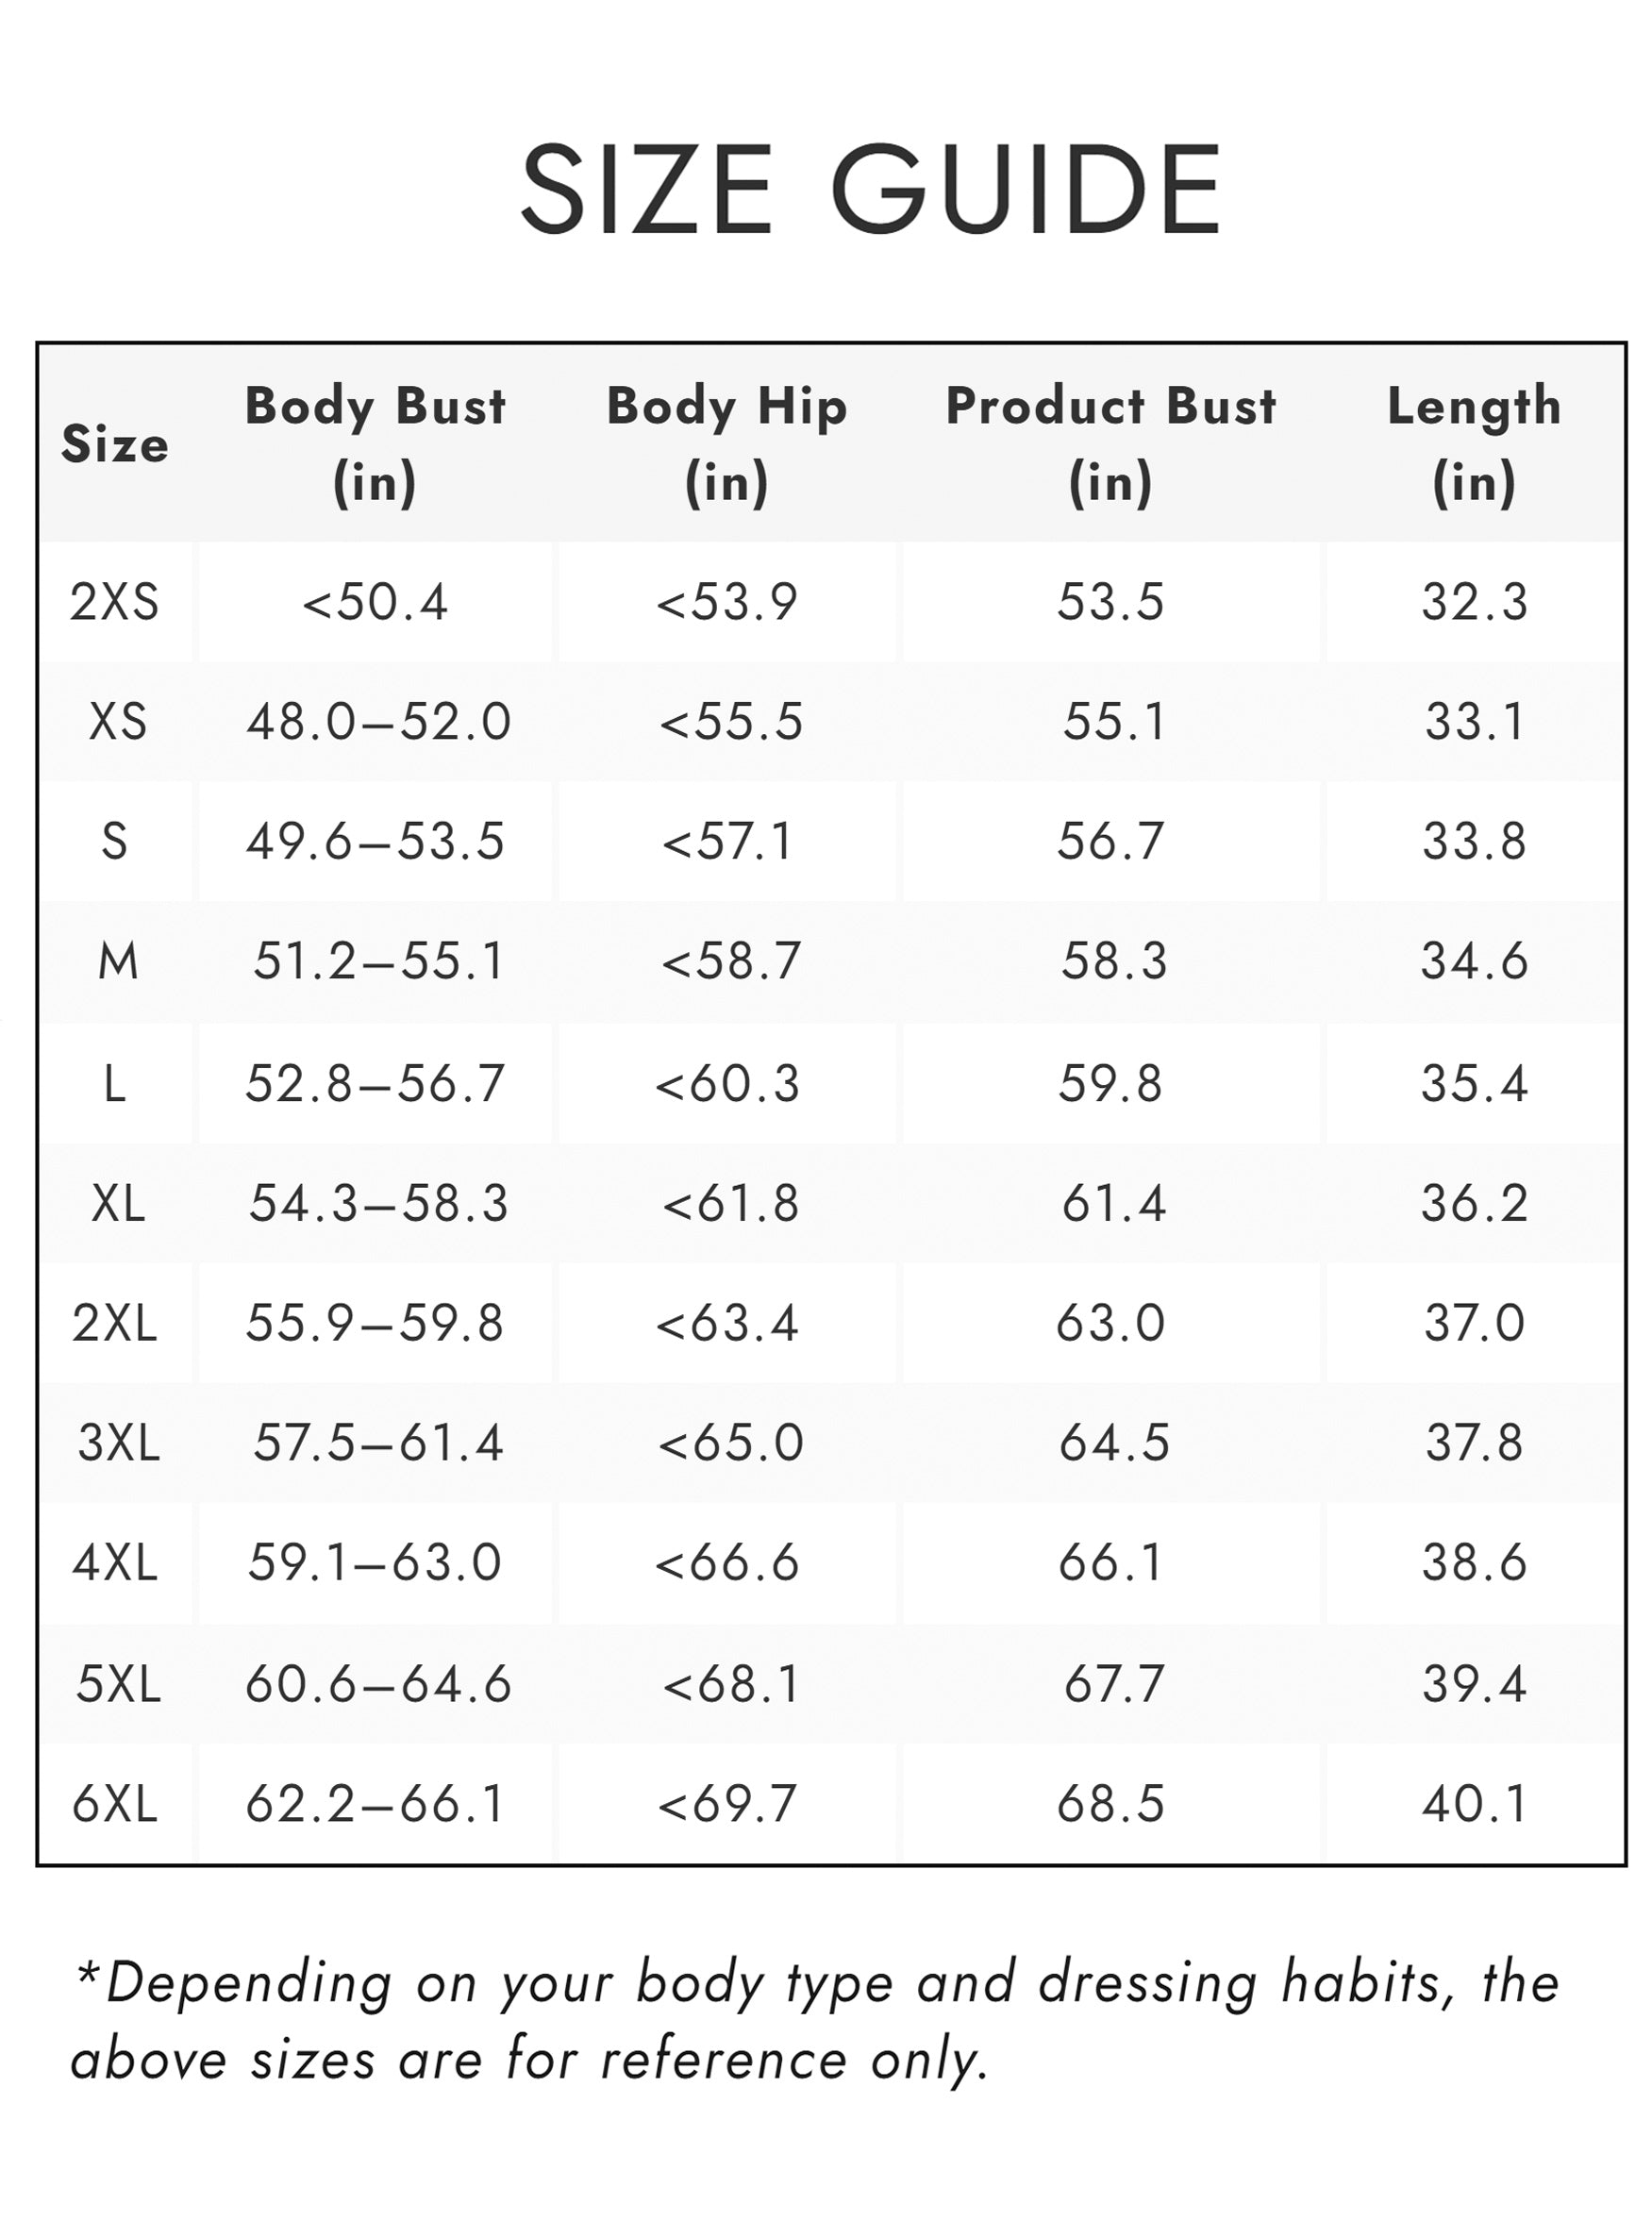Click the XL size label
The width and height of the screenshot is (1652, 2220).
[118, 1203]
